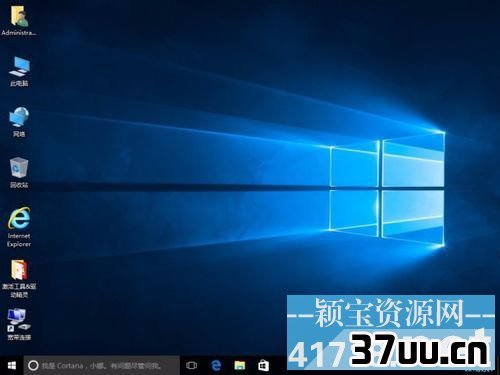Click the 回收站 text label under the bin
The height and width of the screenshot is (375, 500).
pos(19,185)
